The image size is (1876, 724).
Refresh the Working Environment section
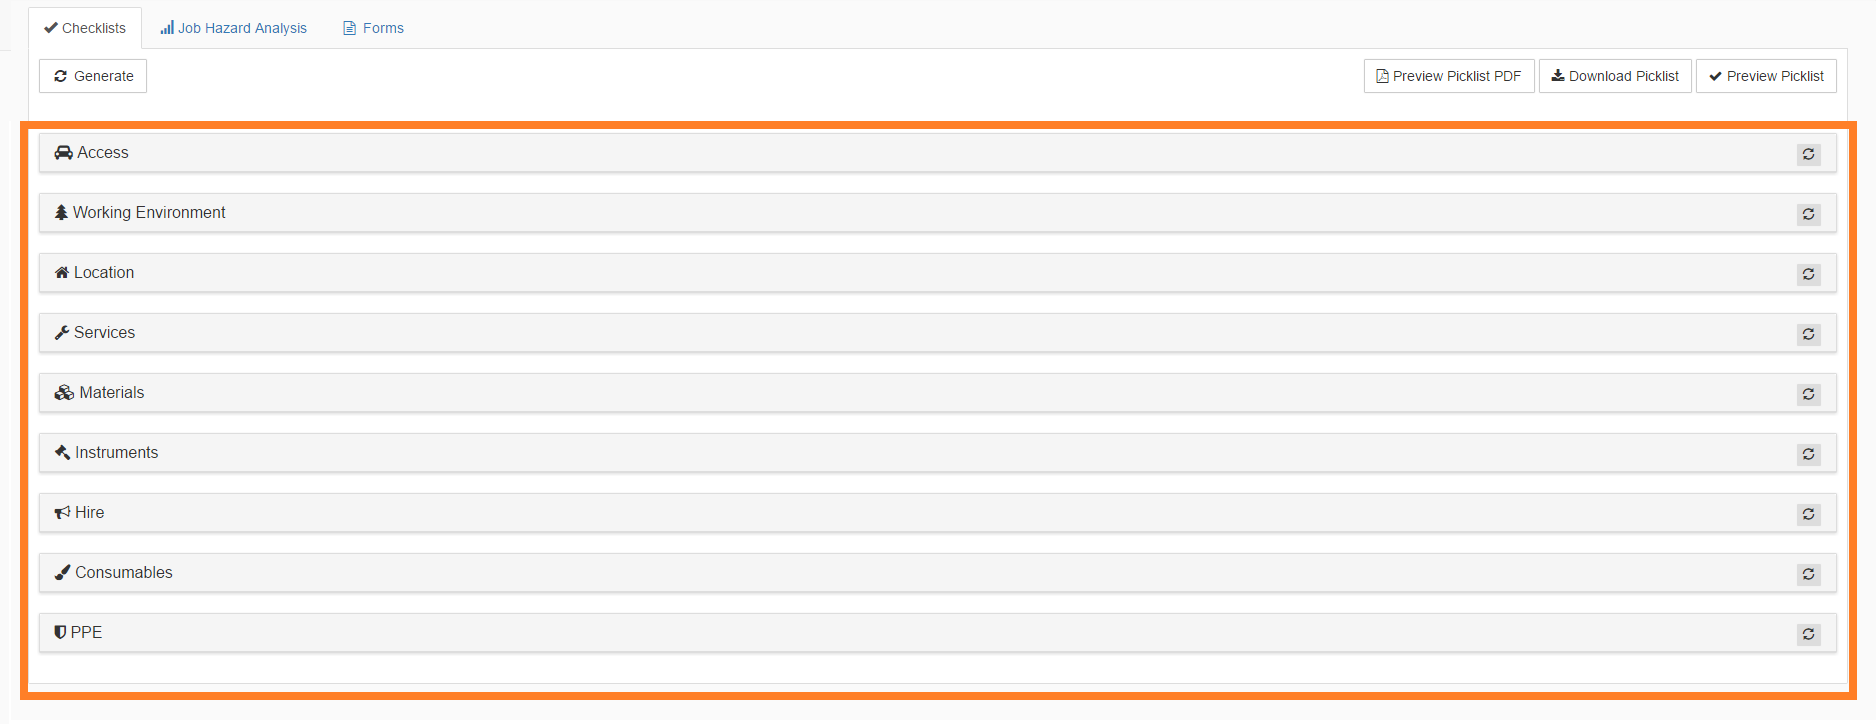pos(1808,214)
